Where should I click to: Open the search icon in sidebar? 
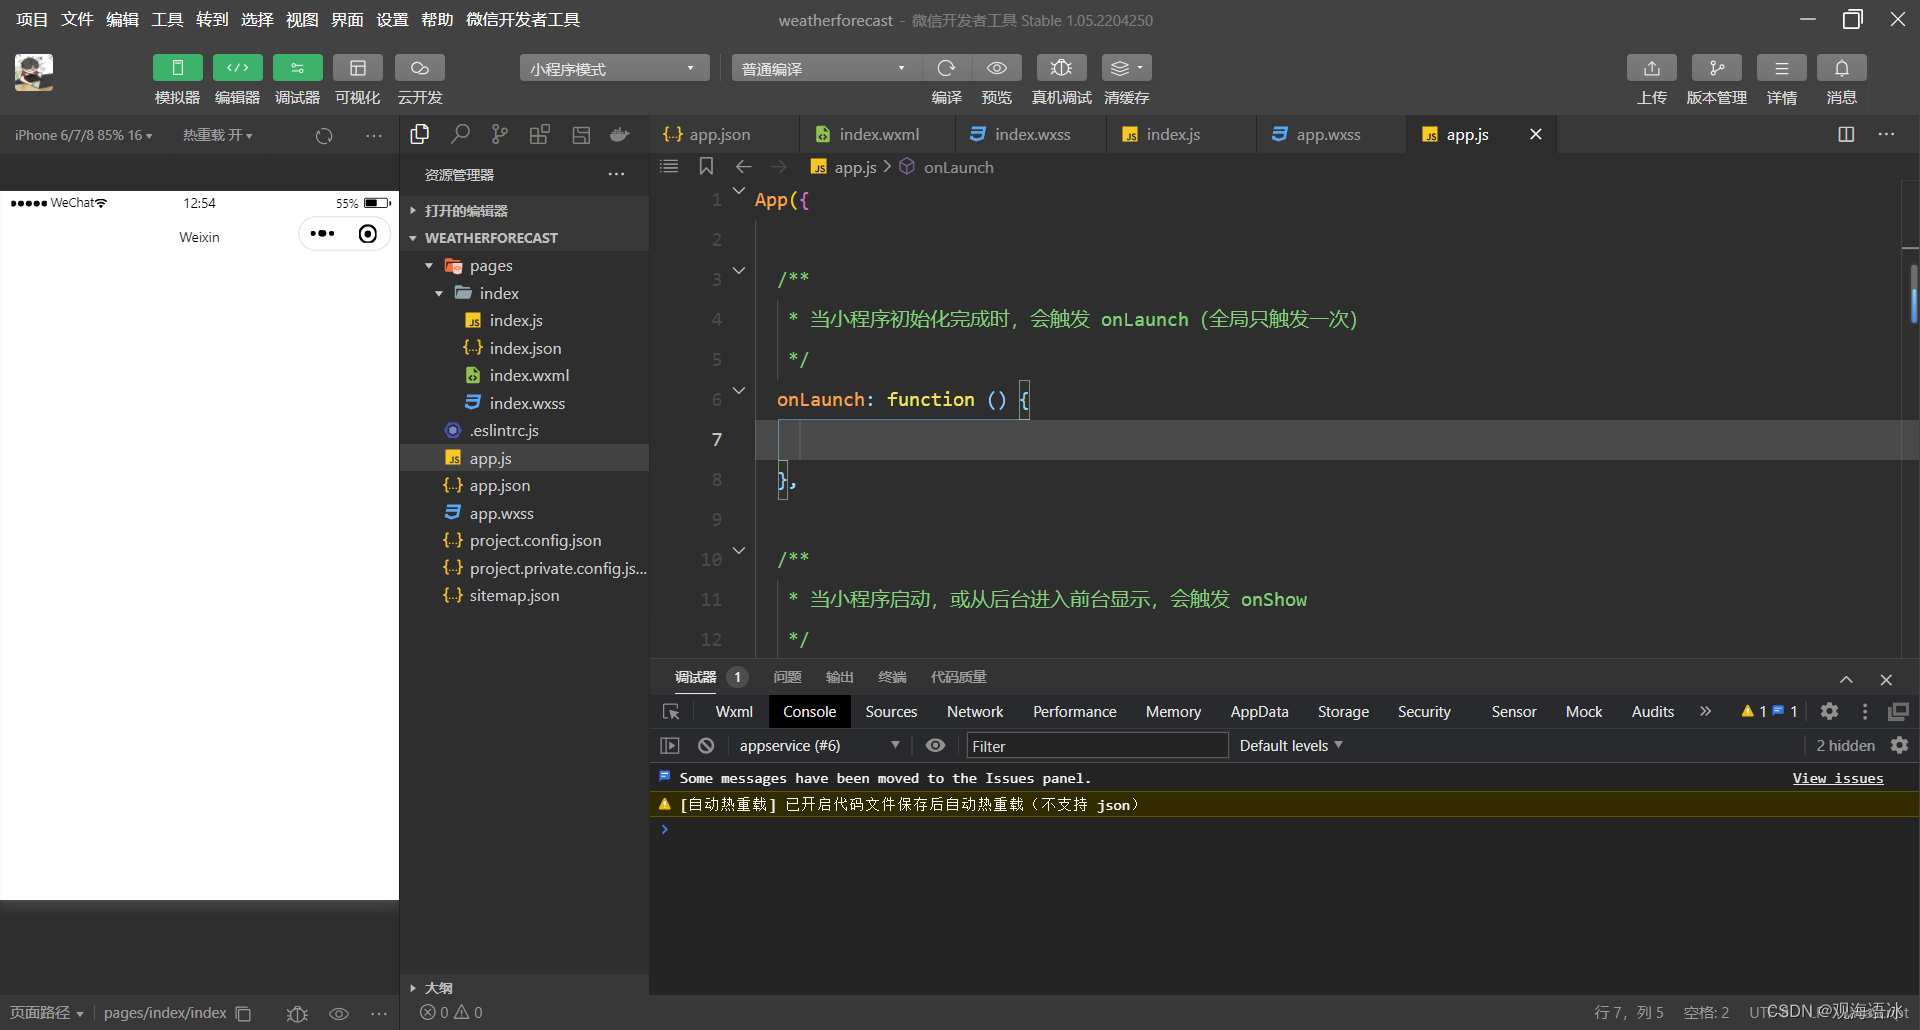(x=460, y=134)
